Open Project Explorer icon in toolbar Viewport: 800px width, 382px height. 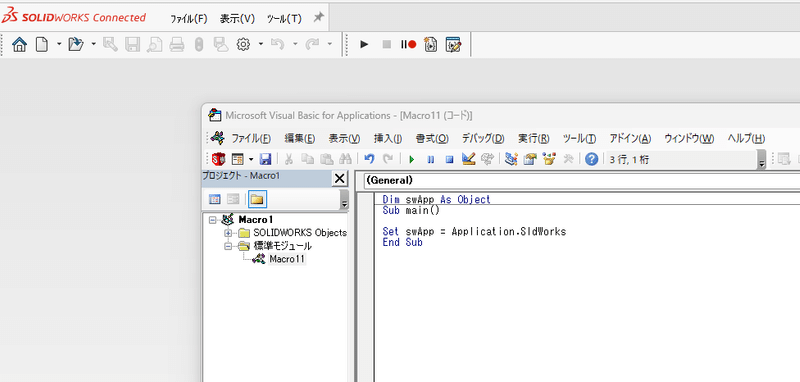tap(511, 159)
